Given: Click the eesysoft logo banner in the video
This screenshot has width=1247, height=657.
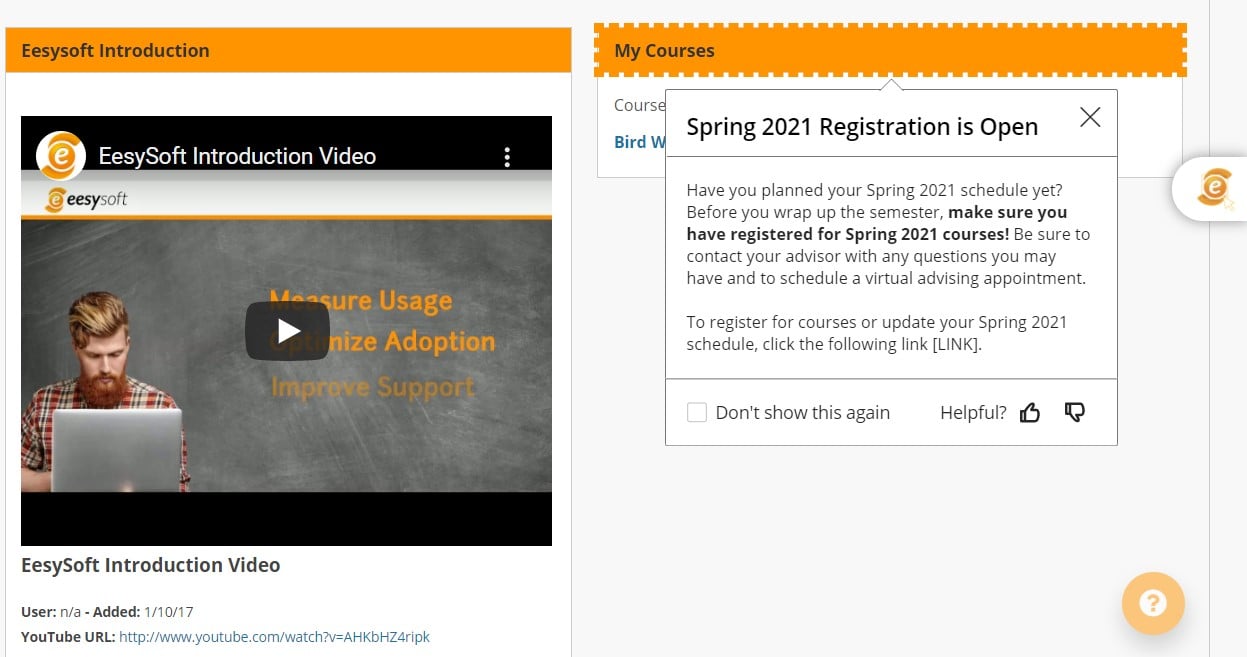Looking at the screenshot, I should point(86,199).
